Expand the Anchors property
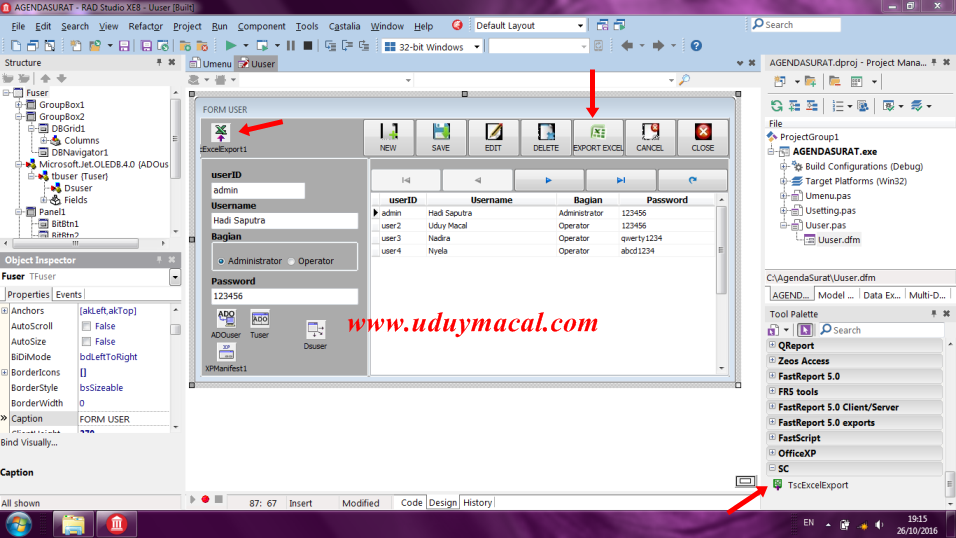 (5, 310)
